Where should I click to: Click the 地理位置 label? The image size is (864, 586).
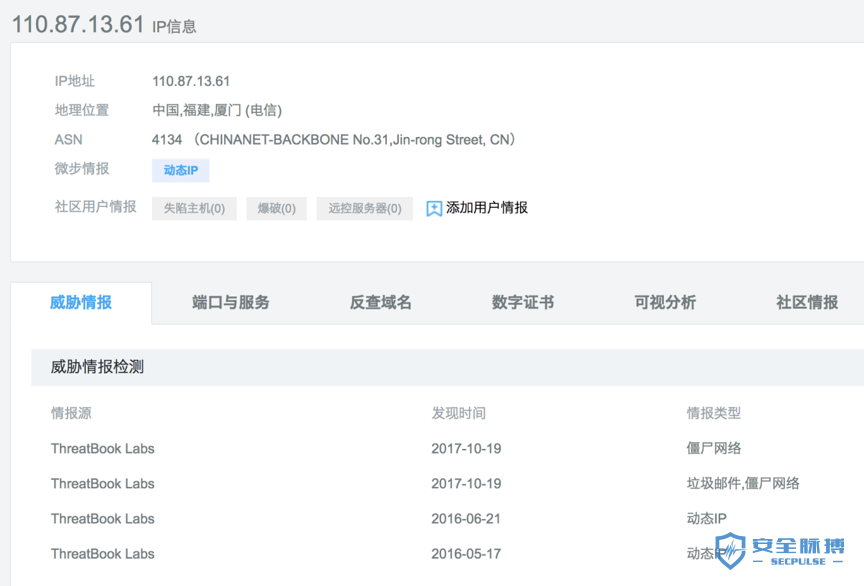click(82, 110)
